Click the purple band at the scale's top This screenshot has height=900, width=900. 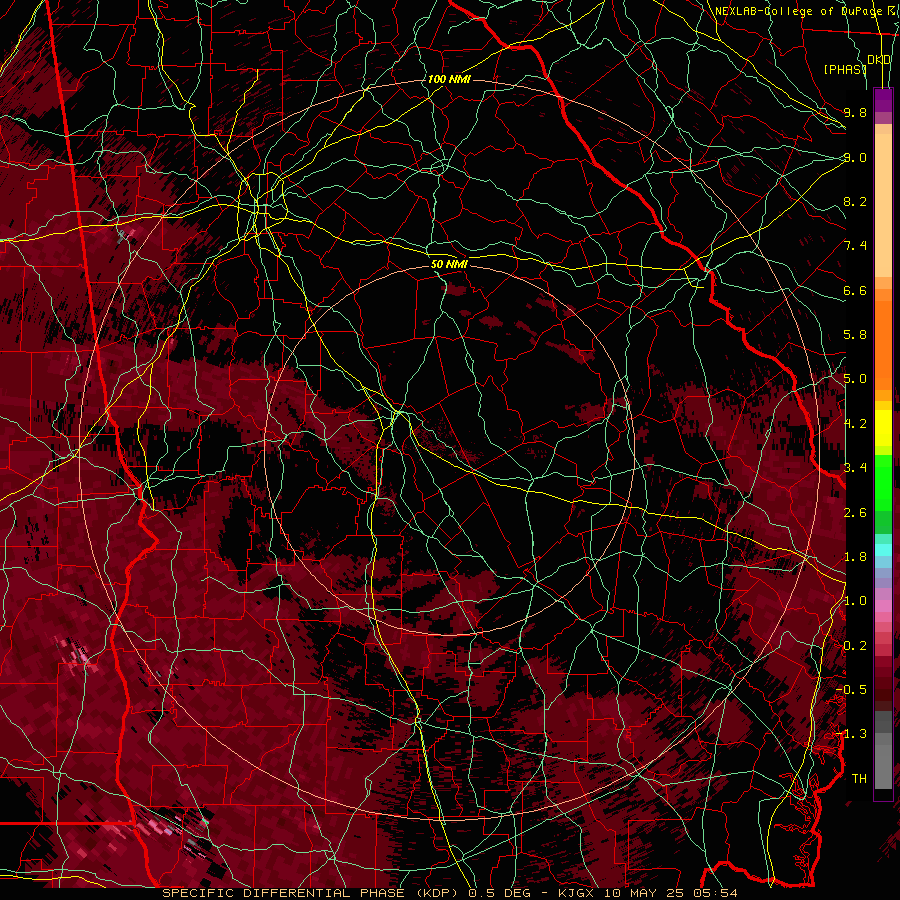[x=883, y=100]
